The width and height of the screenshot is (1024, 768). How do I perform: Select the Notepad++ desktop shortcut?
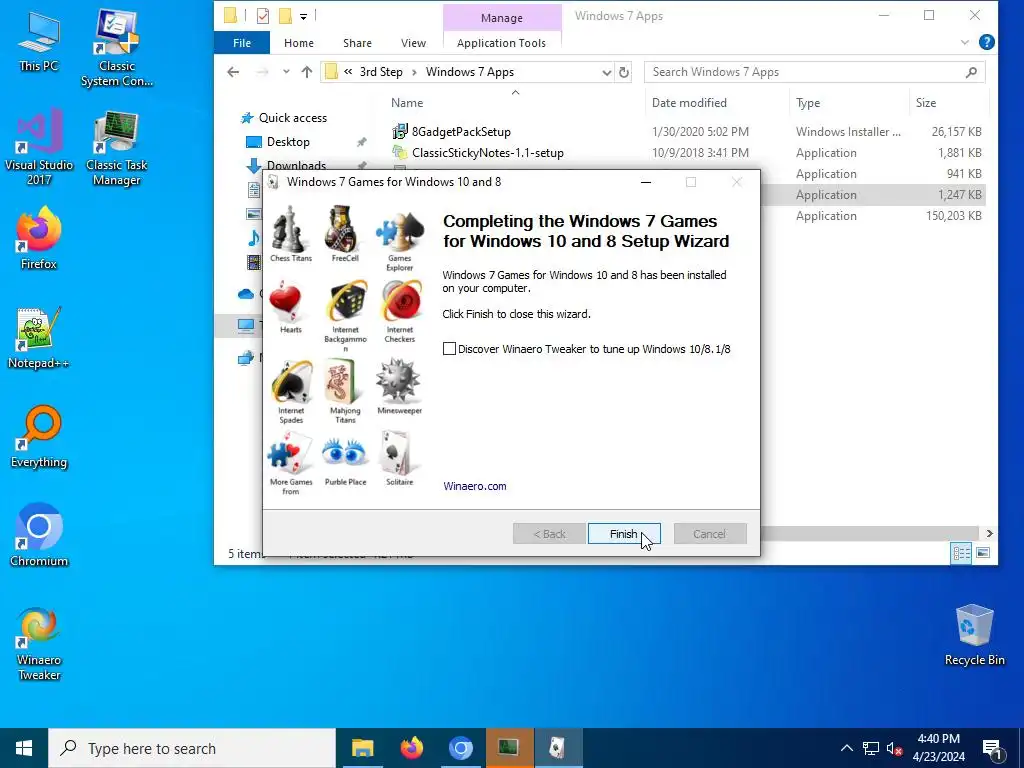(39, 338)
